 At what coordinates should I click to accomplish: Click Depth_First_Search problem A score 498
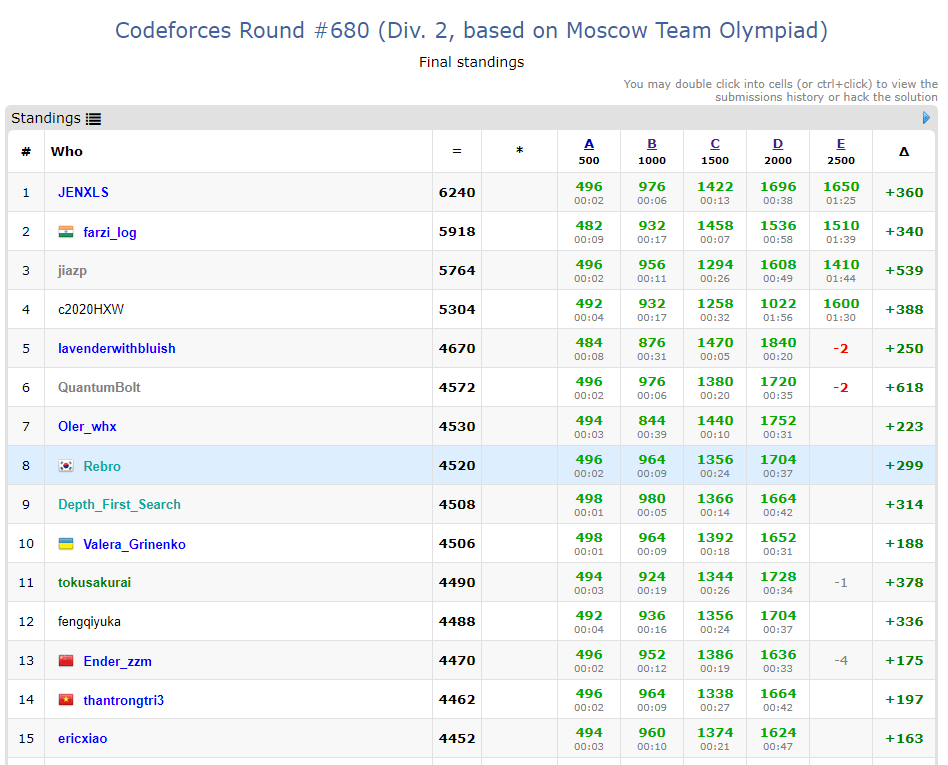click(589, 499)
